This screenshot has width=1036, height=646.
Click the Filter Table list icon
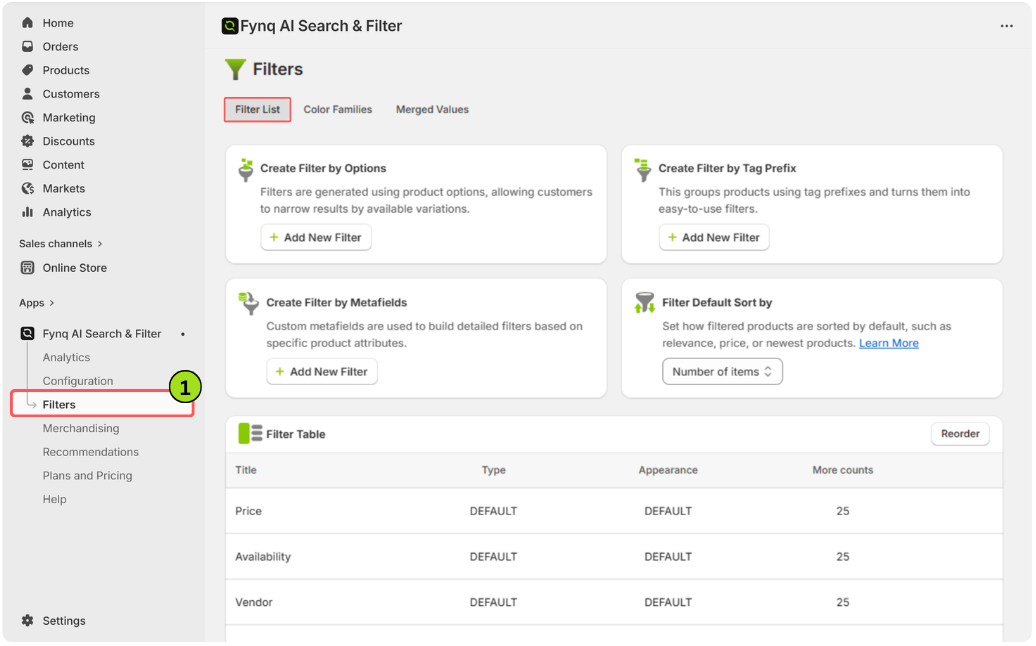point(250,435)
